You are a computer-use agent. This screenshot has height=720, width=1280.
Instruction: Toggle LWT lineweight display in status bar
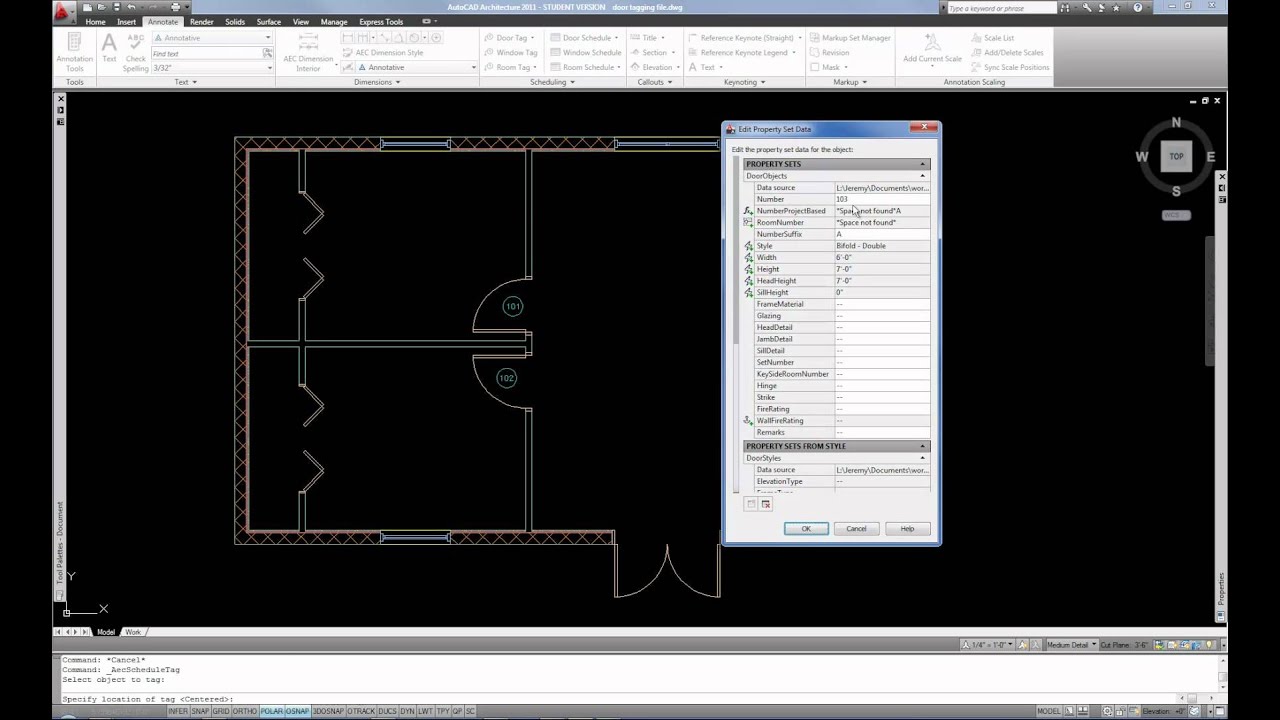point(426,711)
